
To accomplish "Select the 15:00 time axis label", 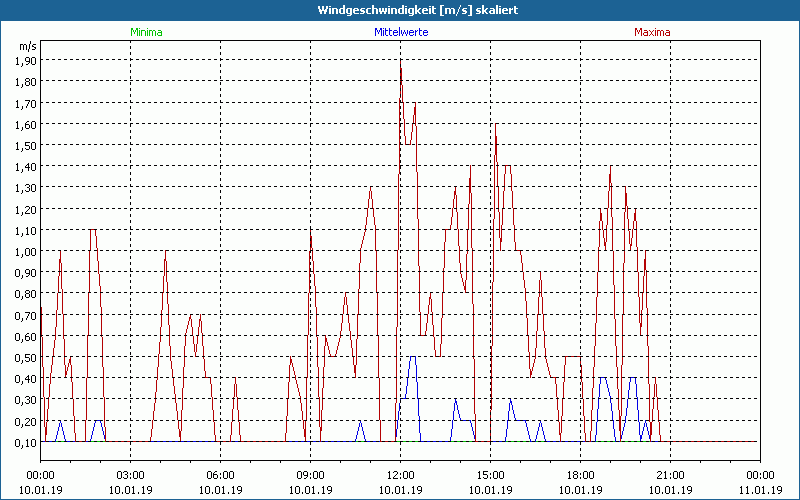I will (x=490, y=475).
